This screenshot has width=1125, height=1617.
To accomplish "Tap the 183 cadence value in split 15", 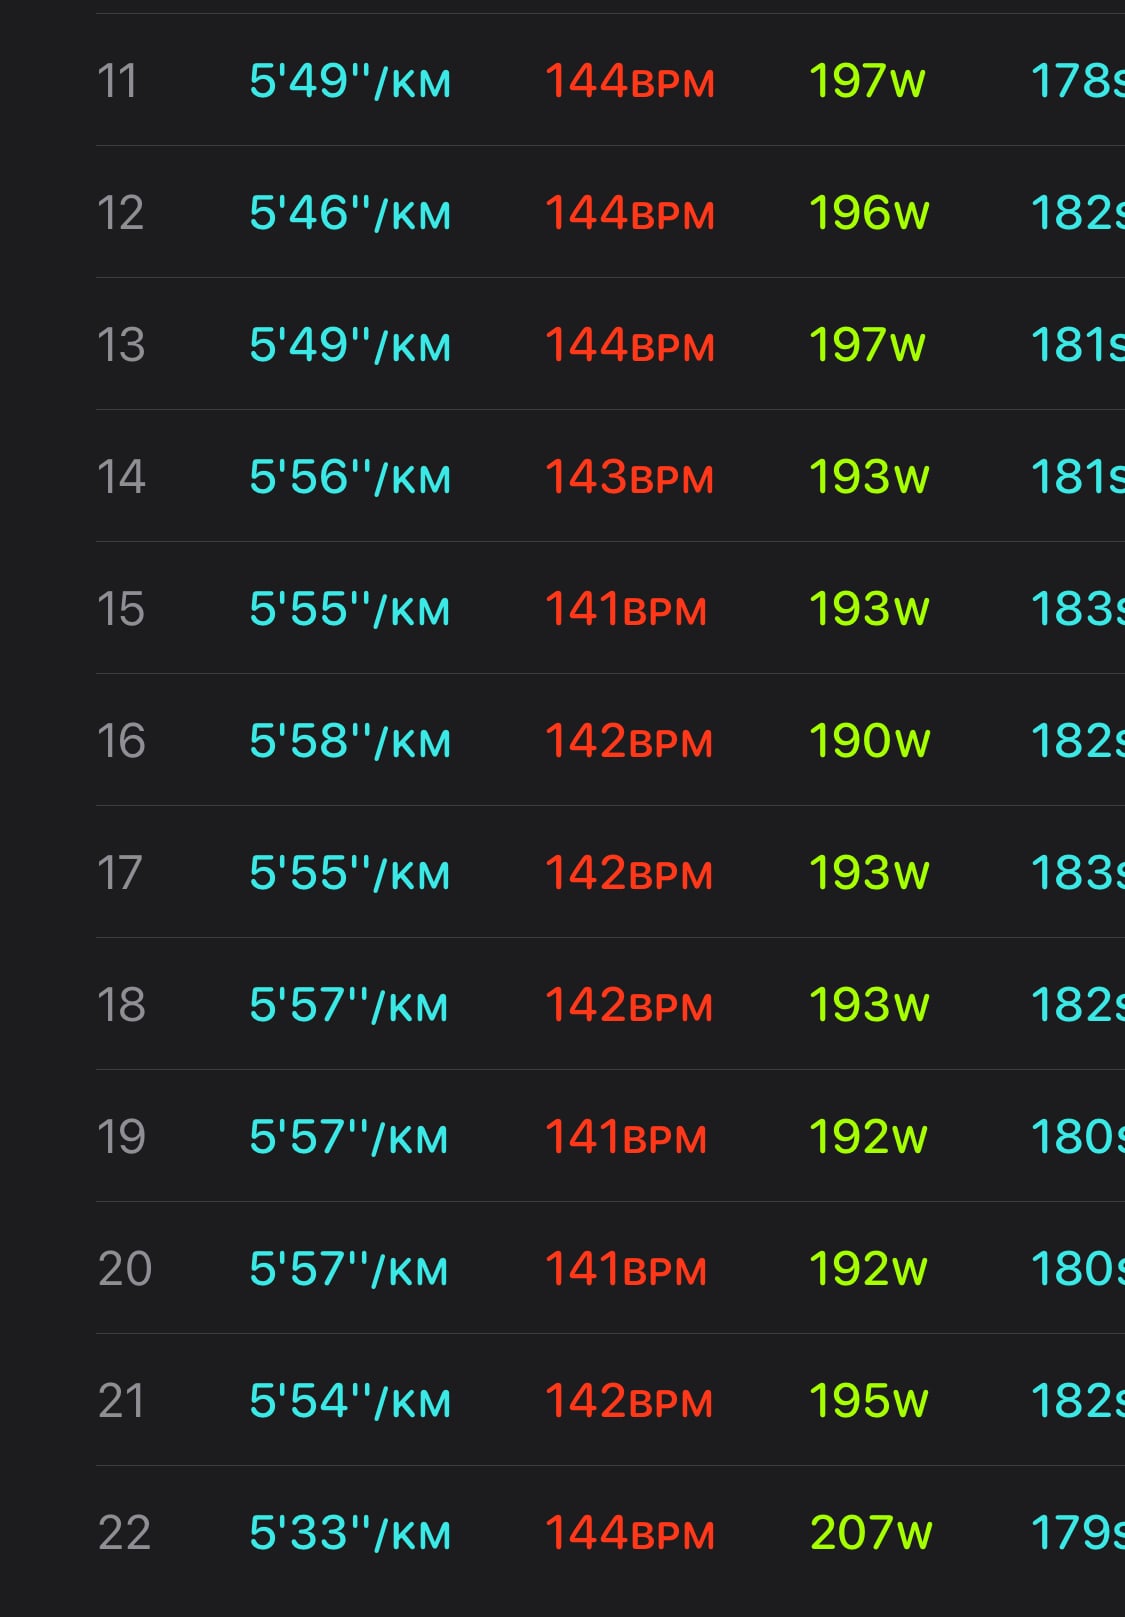I will coord(1078,609).
